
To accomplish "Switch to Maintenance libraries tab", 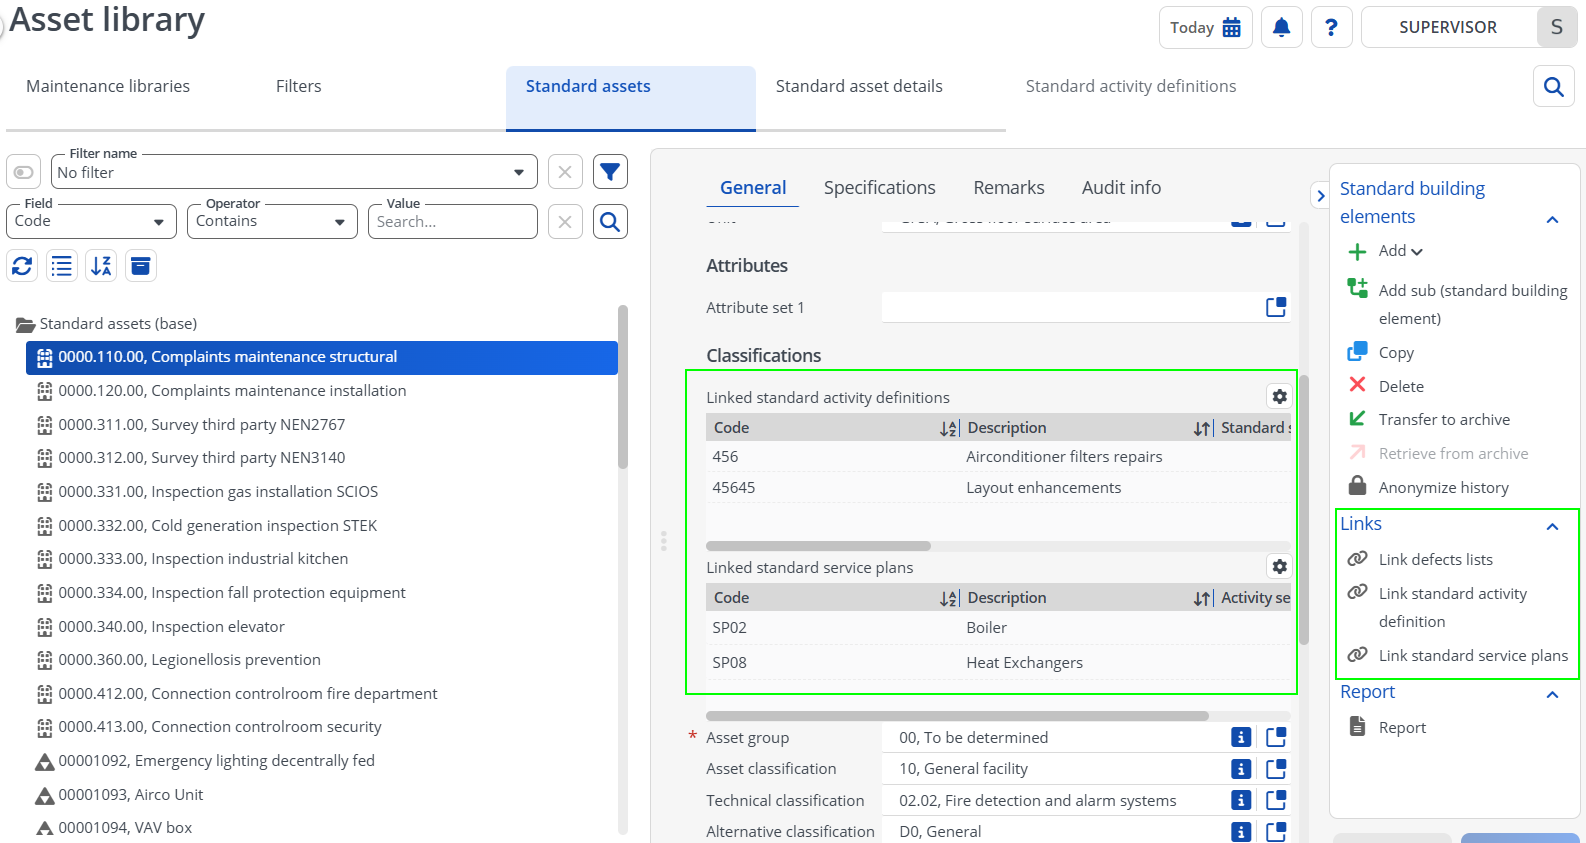I will point(108,86).
